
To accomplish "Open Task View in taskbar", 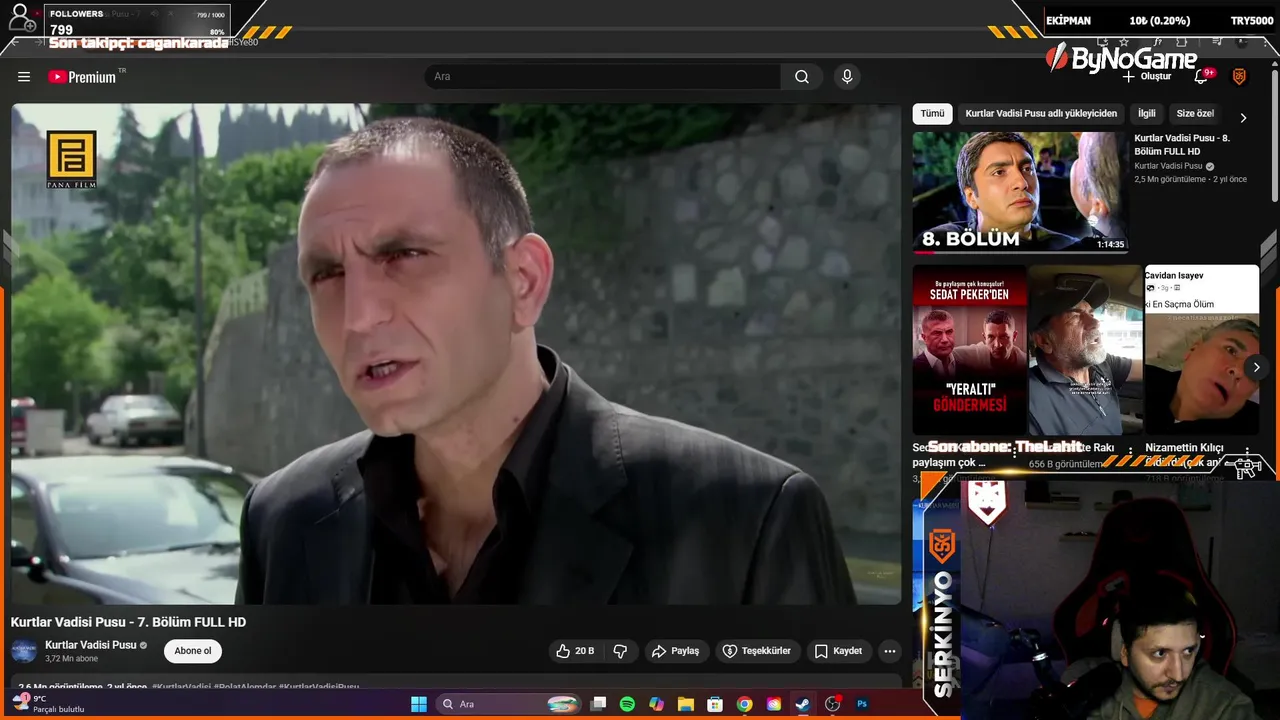I will point(598,704).
